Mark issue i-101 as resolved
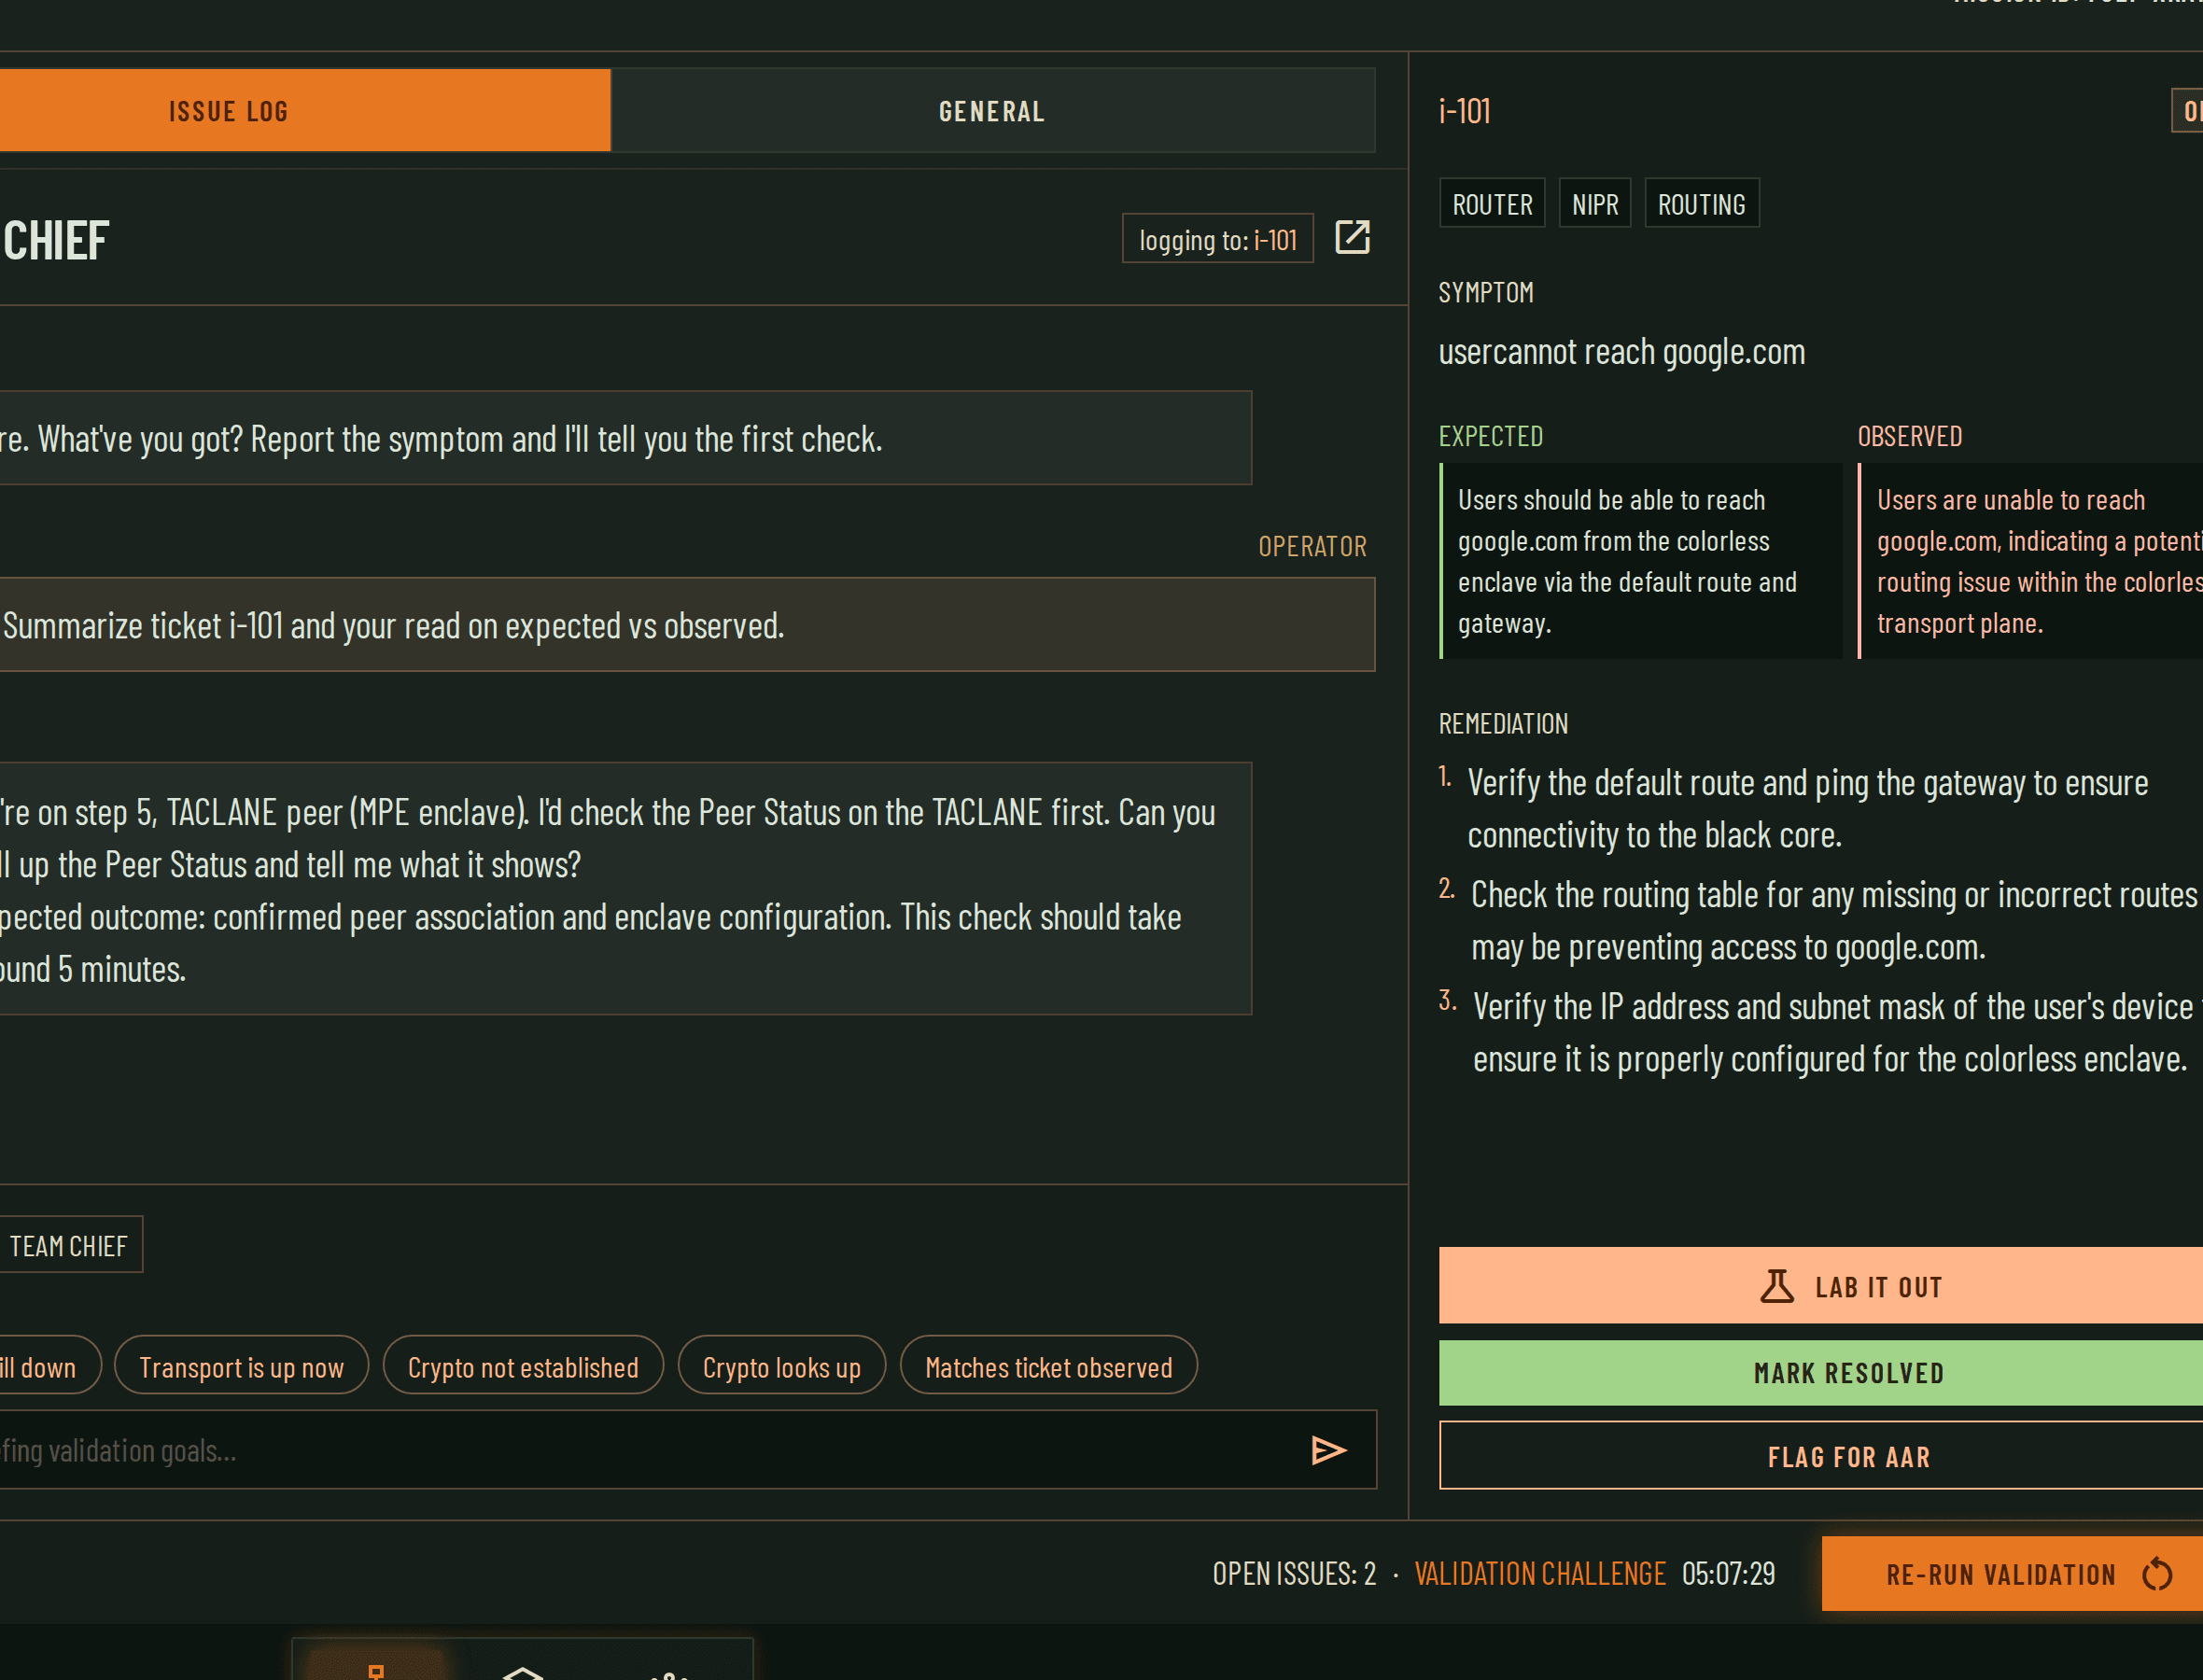This screenshot has height=1680, width=2203. (1821, 1373)
